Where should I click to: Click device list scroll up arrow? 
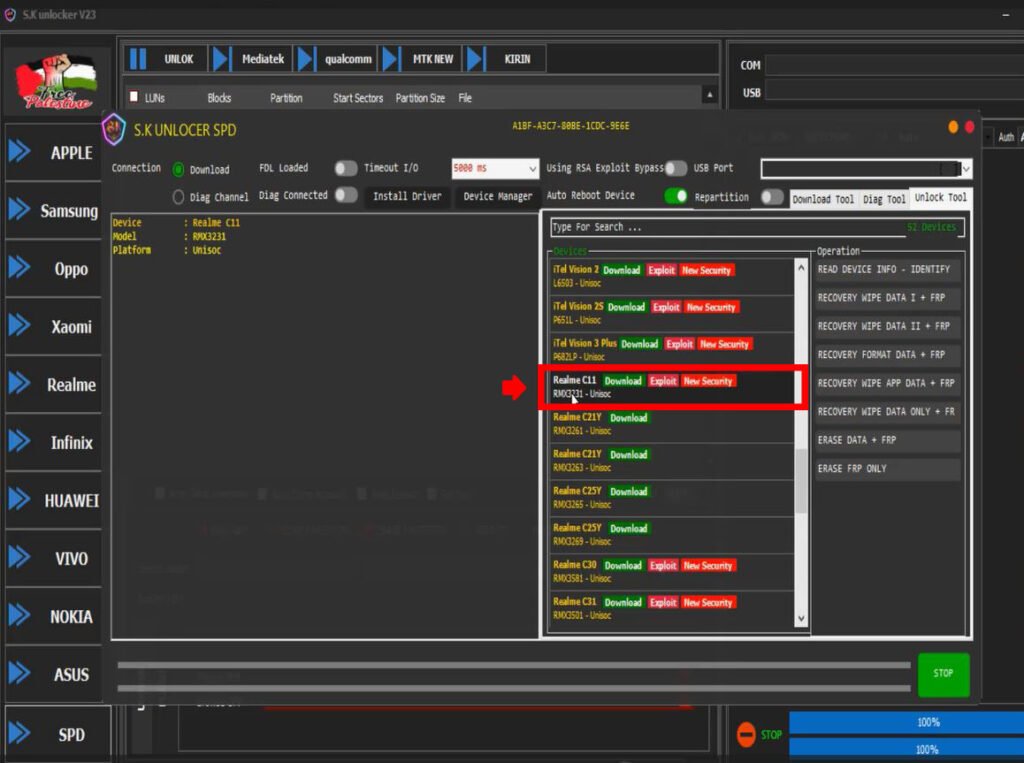tap(801, 268)
